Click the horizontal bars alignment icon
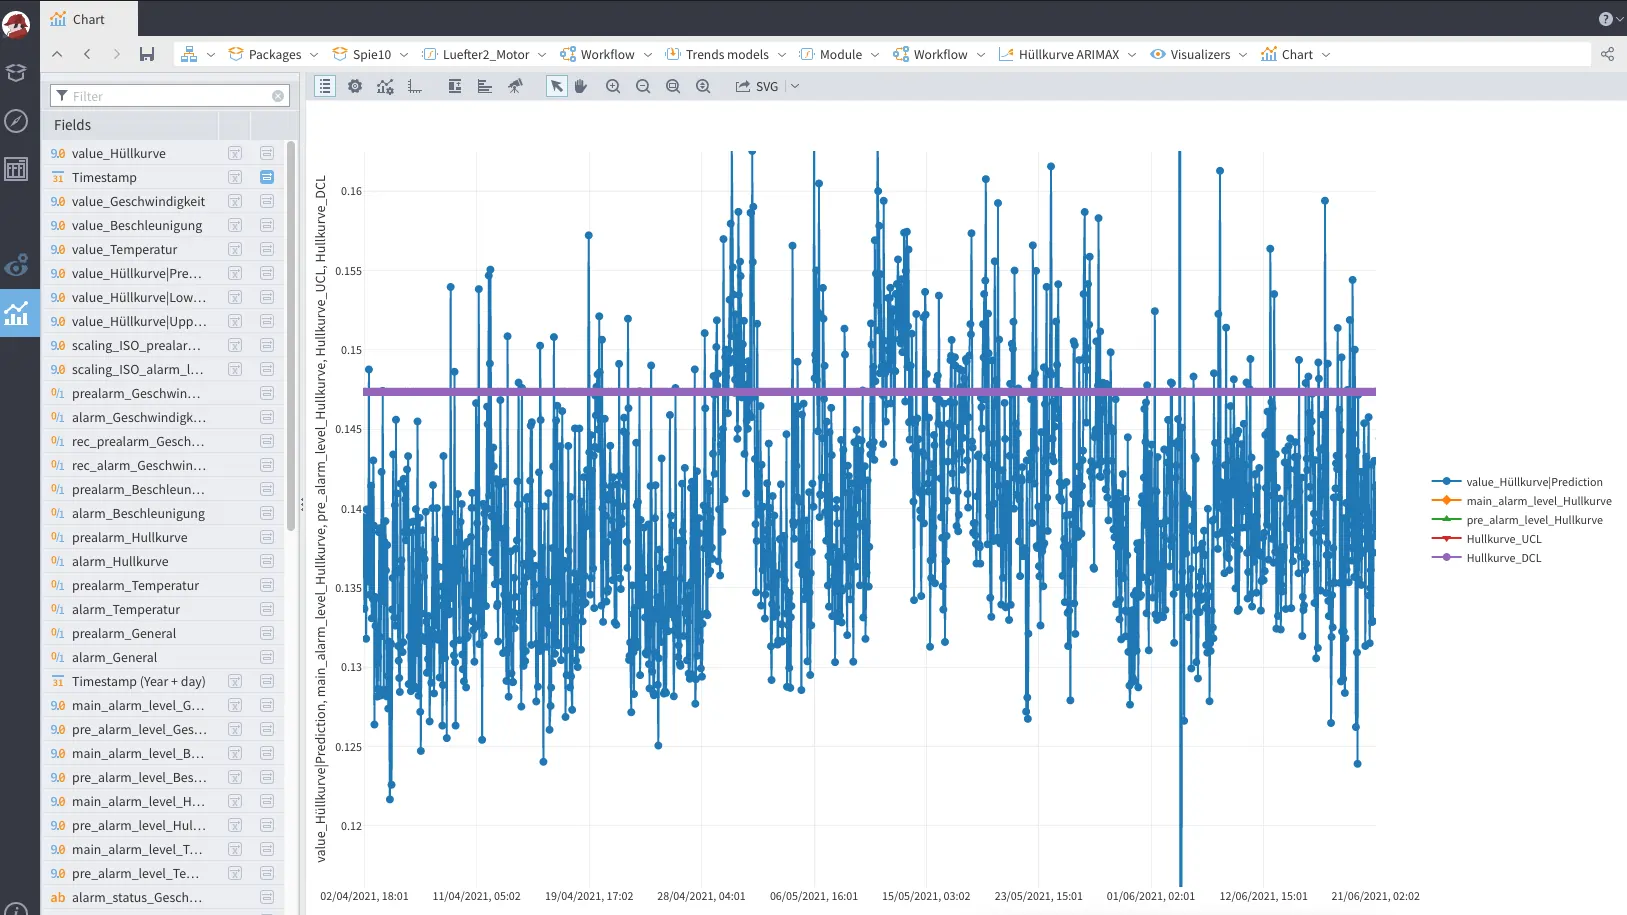Viewport: 1627px width, 915px height. click(485, 86)
